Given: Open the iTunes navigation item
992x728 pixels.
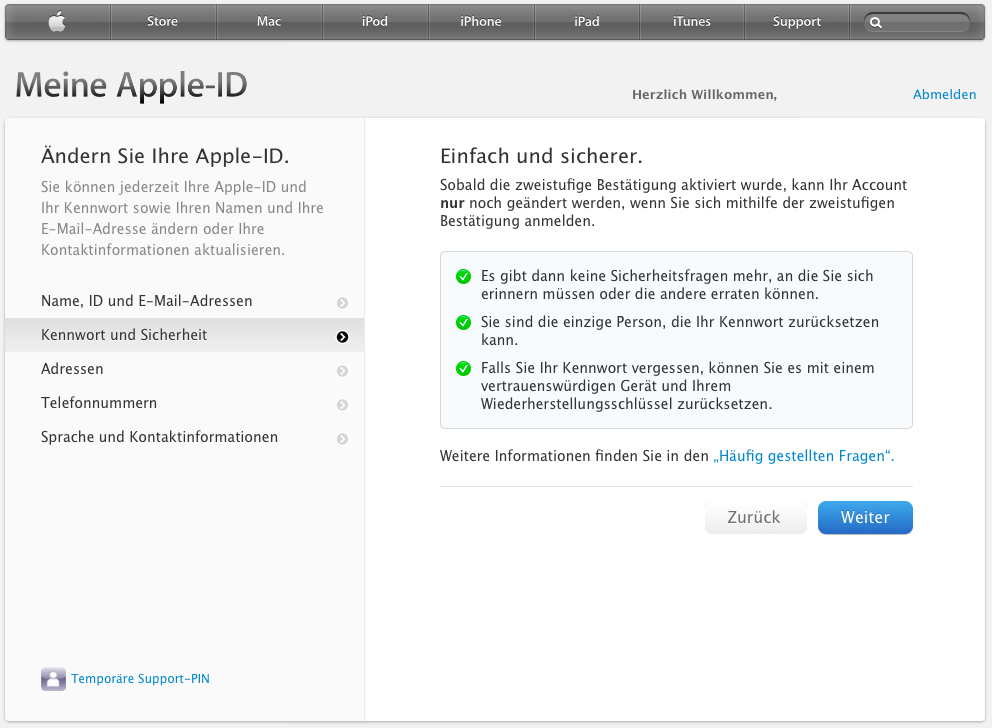Looking at the screenshot, I should coord(691,22).
